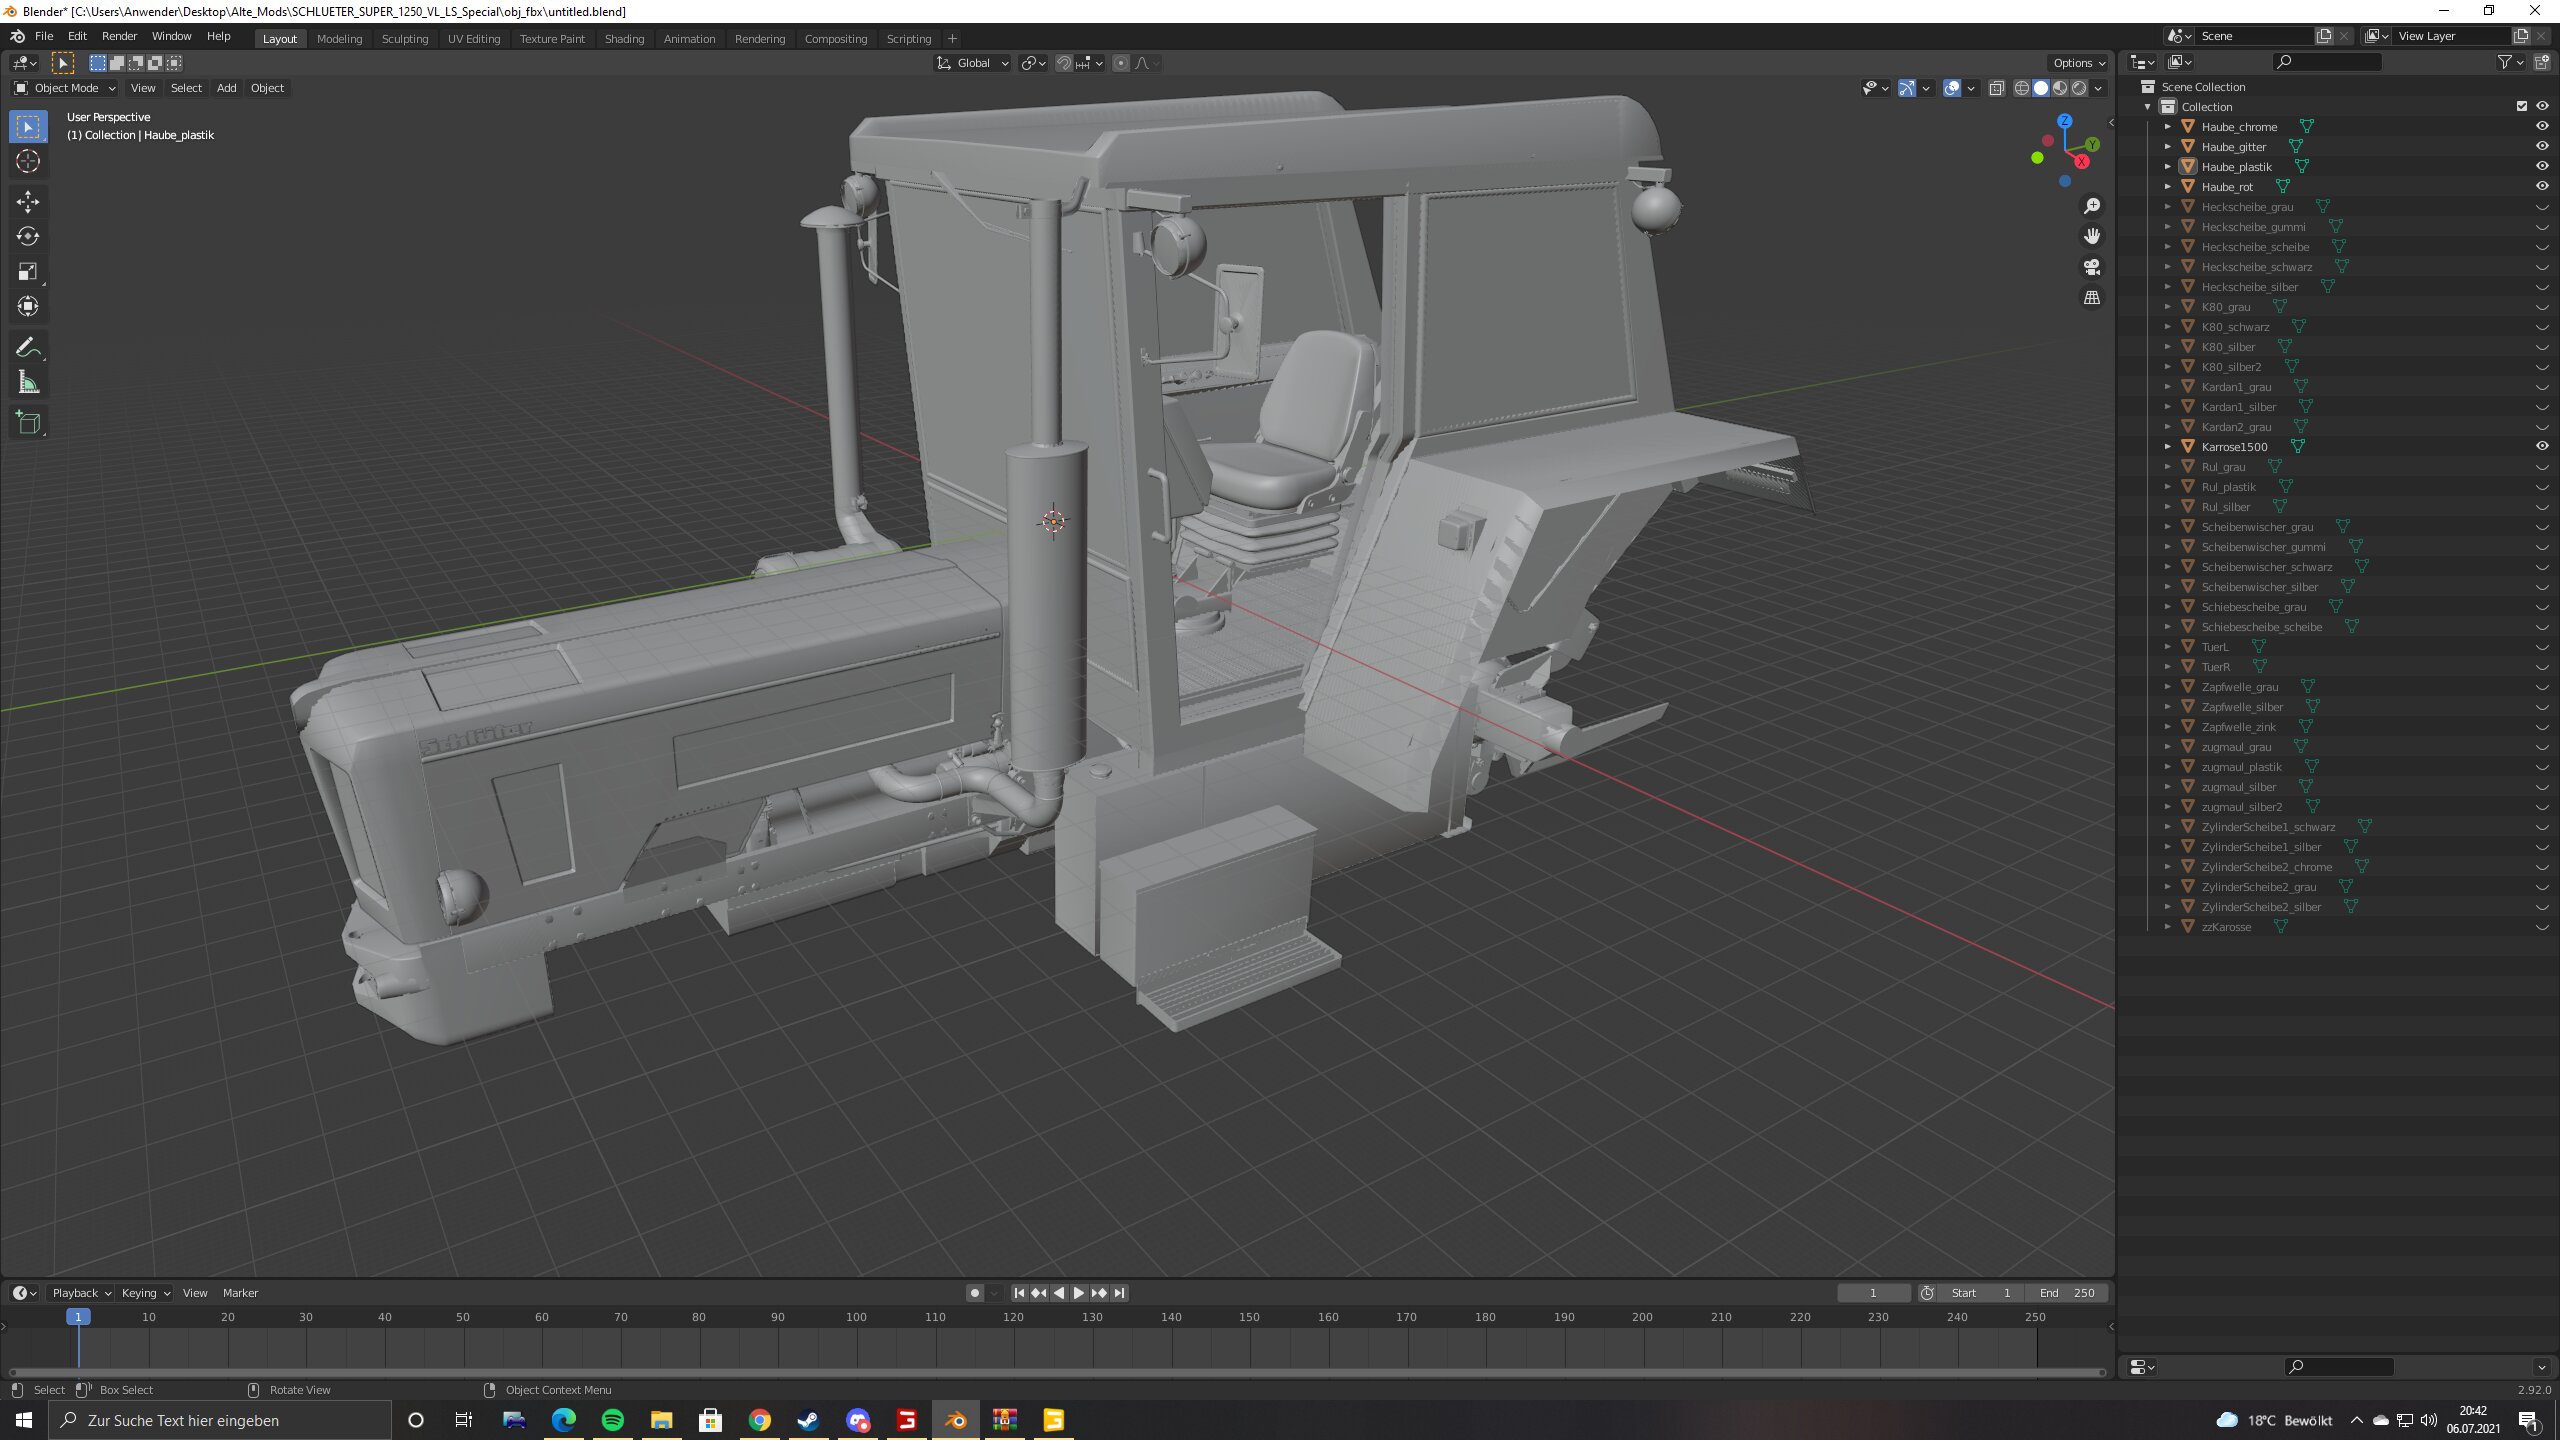Viewport: 2560px width, 1440px height.
Task: Hide Haube_chrome with eye icon
Action: point(2541,126)
